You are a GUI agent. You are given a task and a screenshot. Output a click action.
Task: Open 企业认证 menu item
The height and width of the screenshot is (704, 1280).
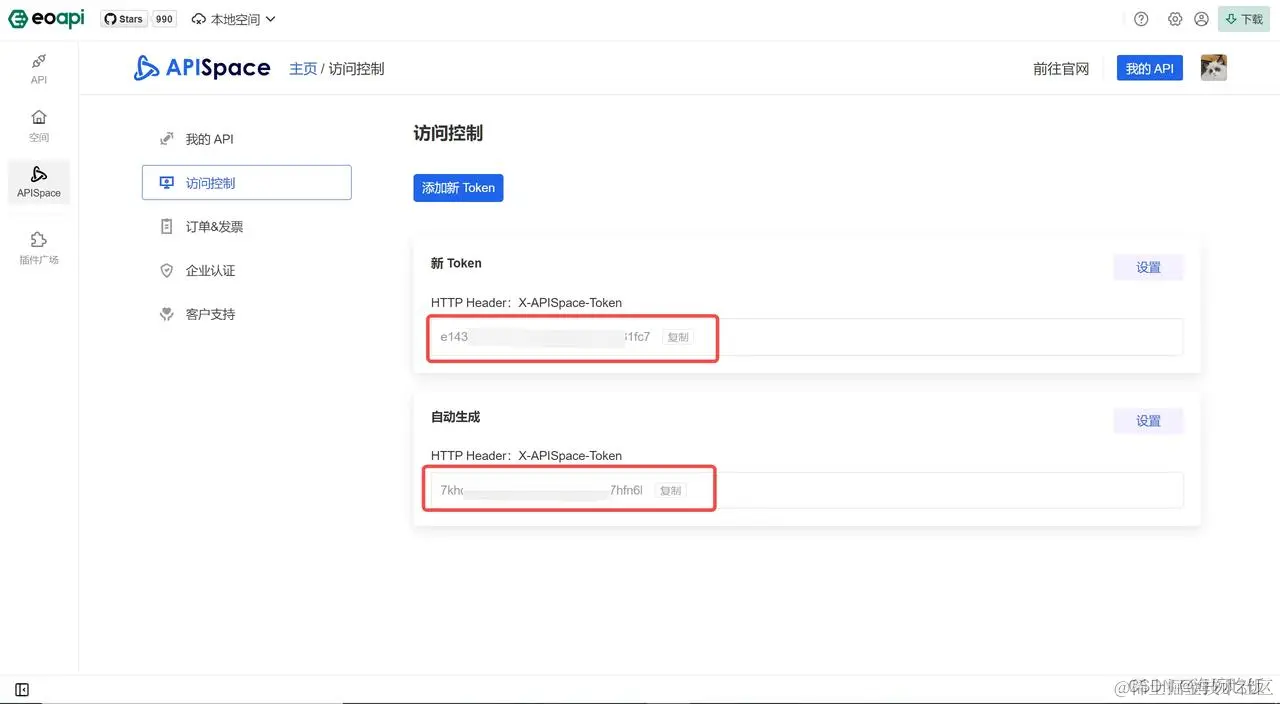tap(247, 271)
